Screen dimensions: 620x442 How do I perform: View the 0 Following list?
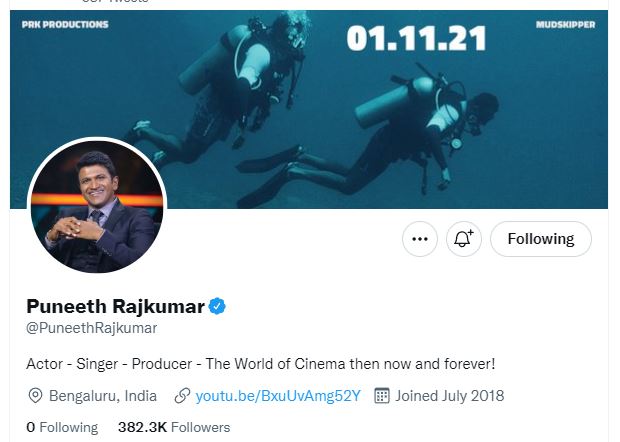click(62, 427)
